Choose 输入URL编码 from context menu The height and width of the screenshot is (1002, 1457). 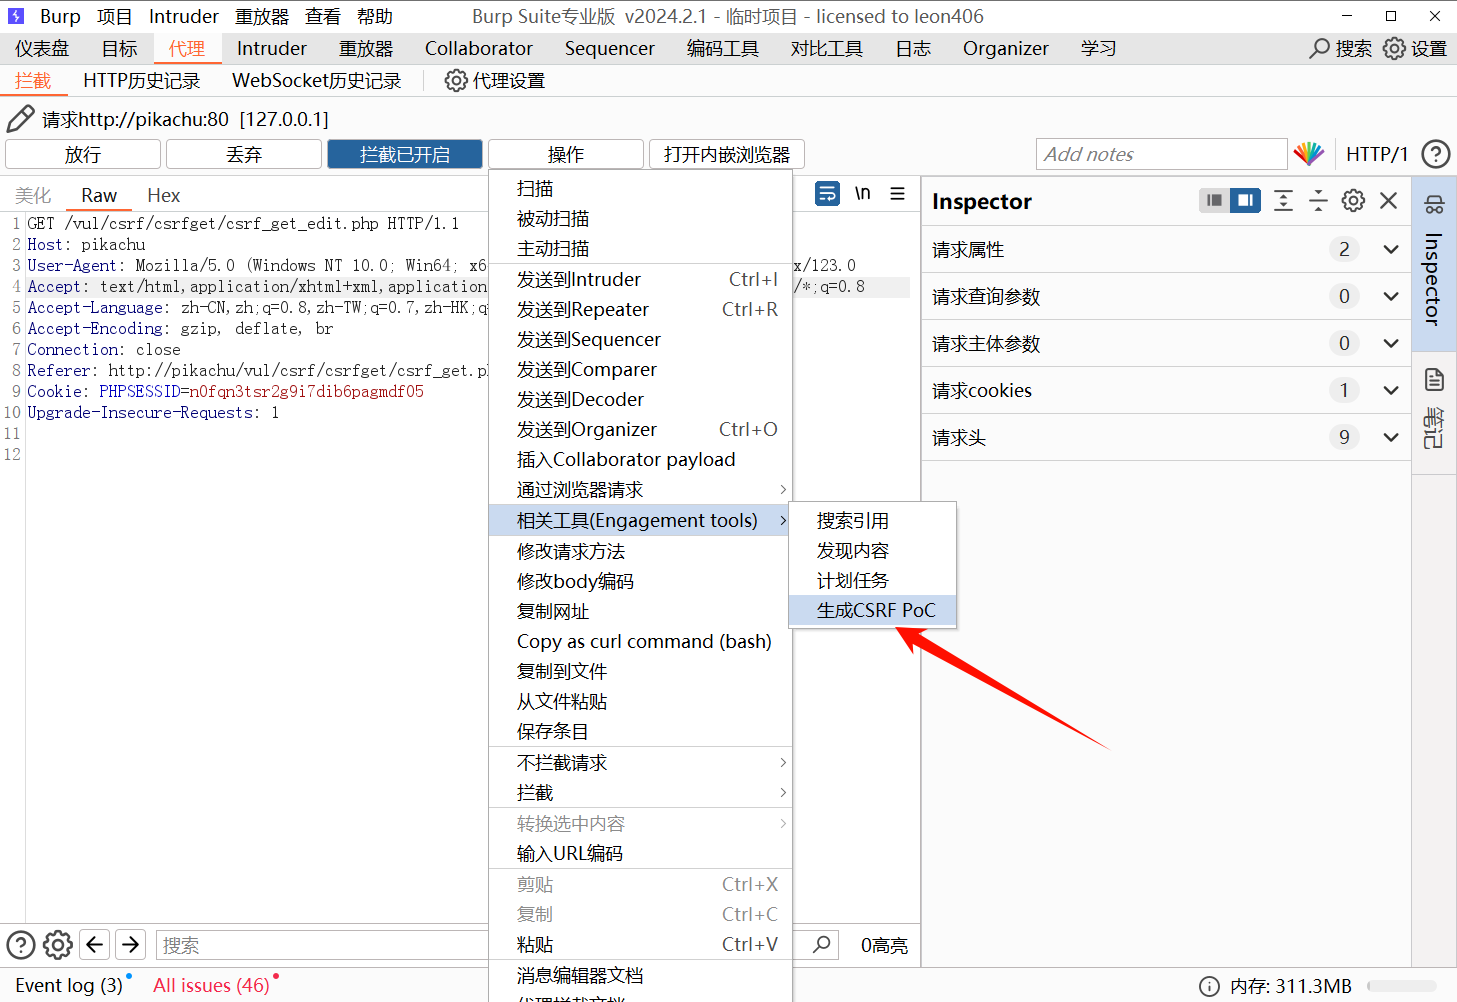tap(640, 854)
